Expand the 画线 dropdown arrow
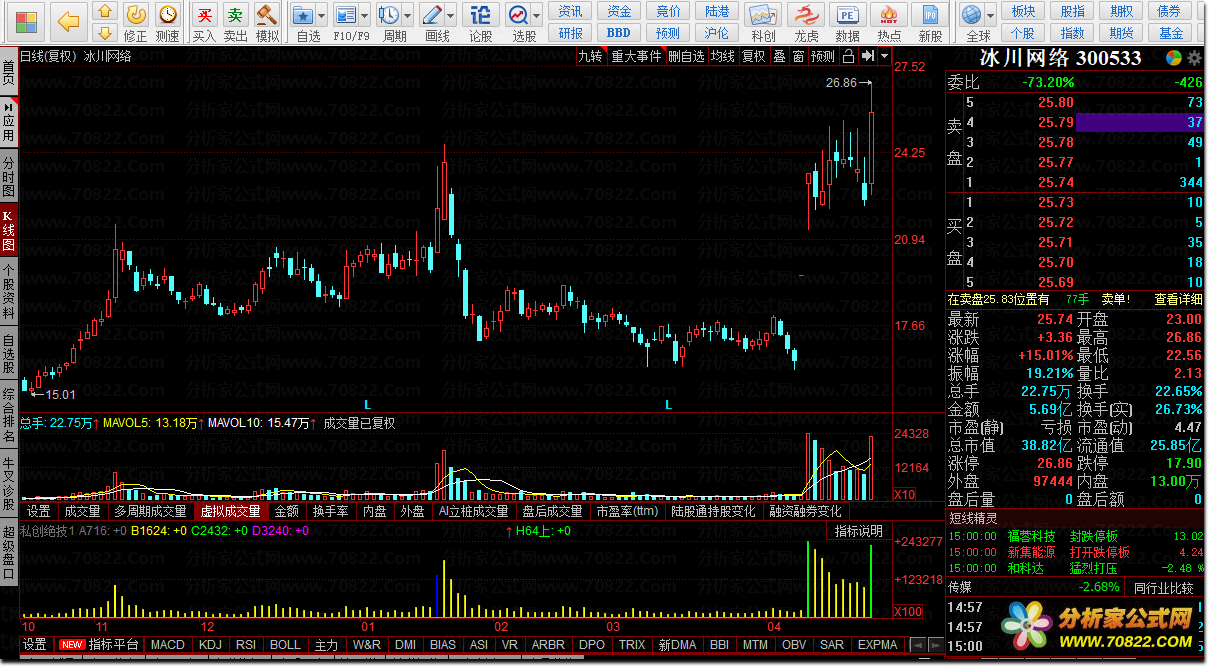 [450, 15]
